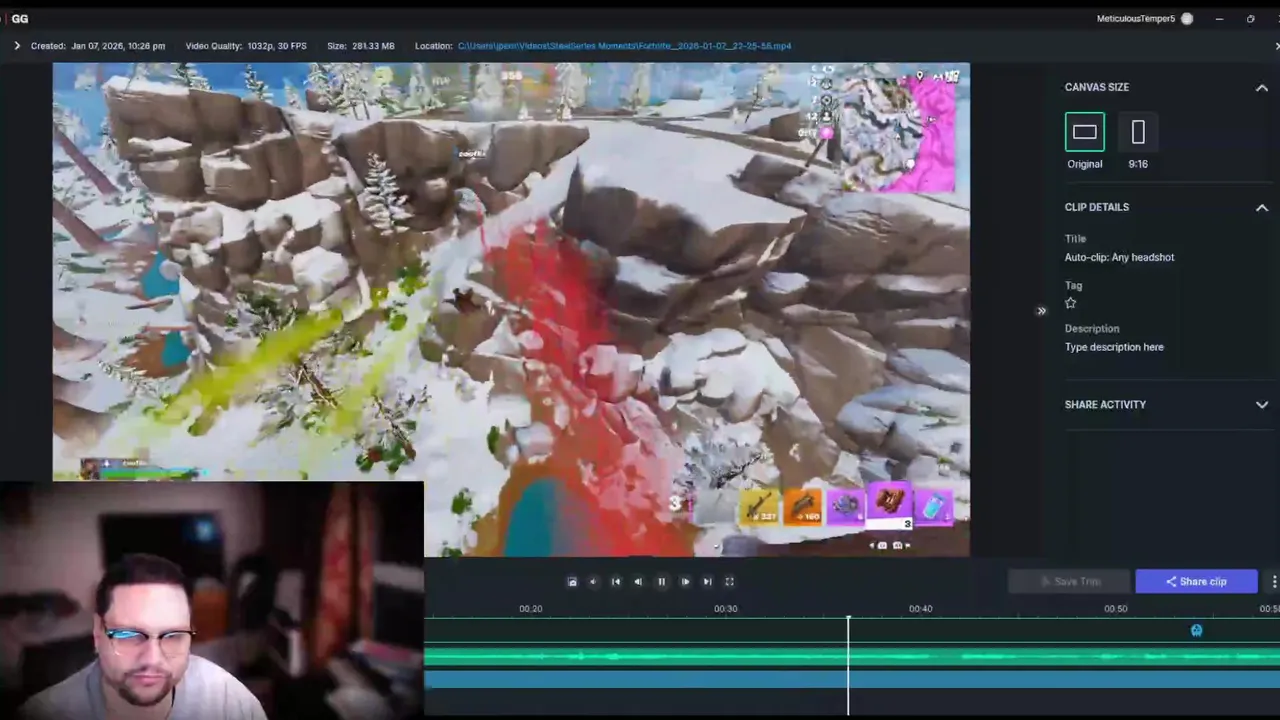Click the back chevron beside Created
Viewport: 1280px width, 720px height.
(17, 46)
